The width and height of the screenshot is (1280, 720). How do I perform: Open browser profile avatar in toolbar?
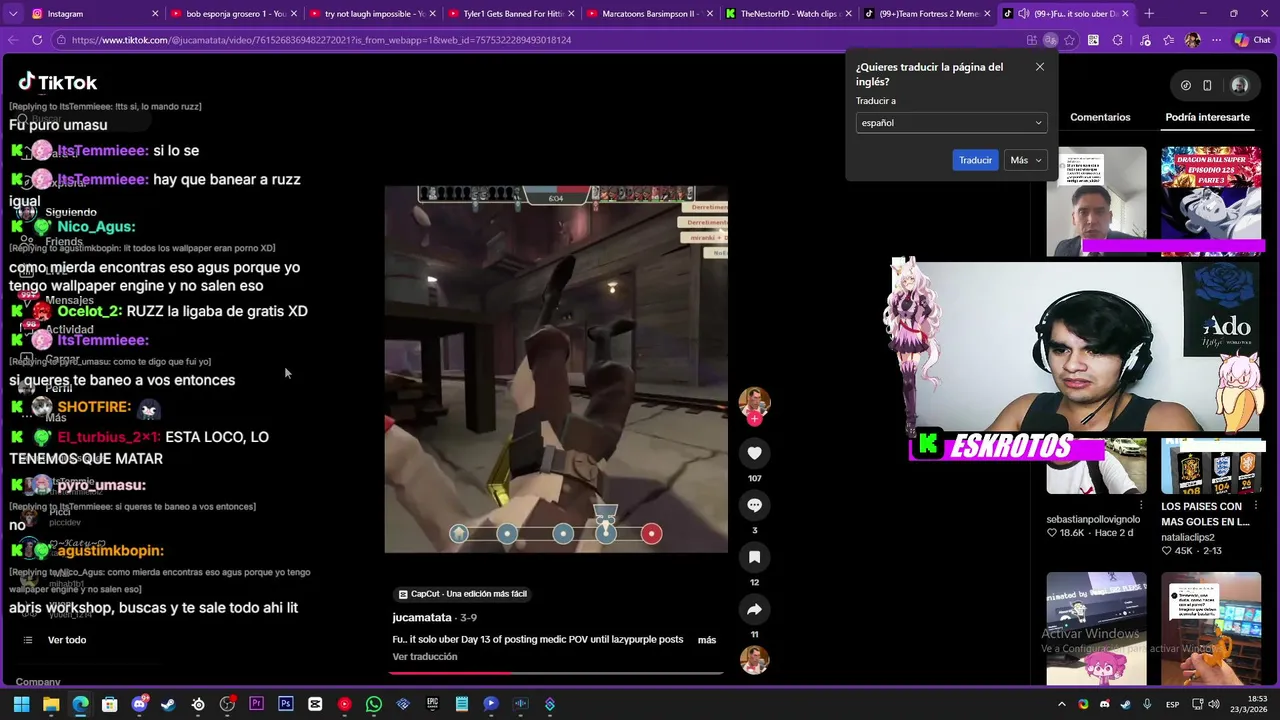(1192, 40)
